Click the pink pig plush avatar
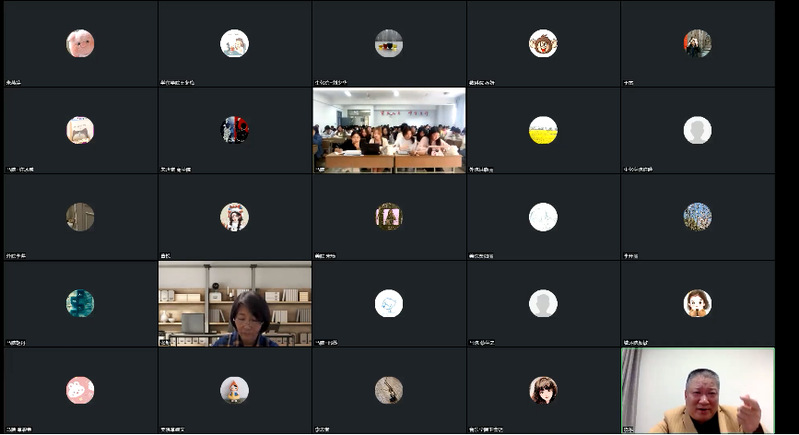The width and height of the screenshot is (799, 435). point(80,43)
